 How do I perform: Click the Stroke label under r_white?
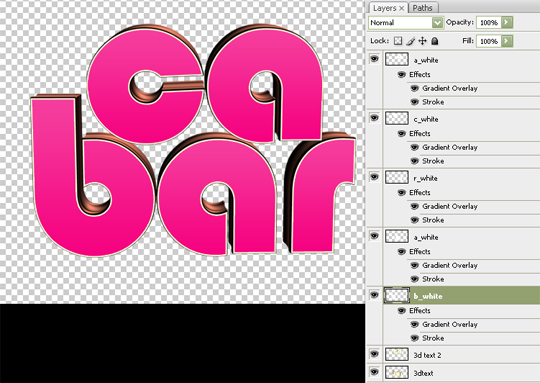pyautogui.click(x=433, y=220)
